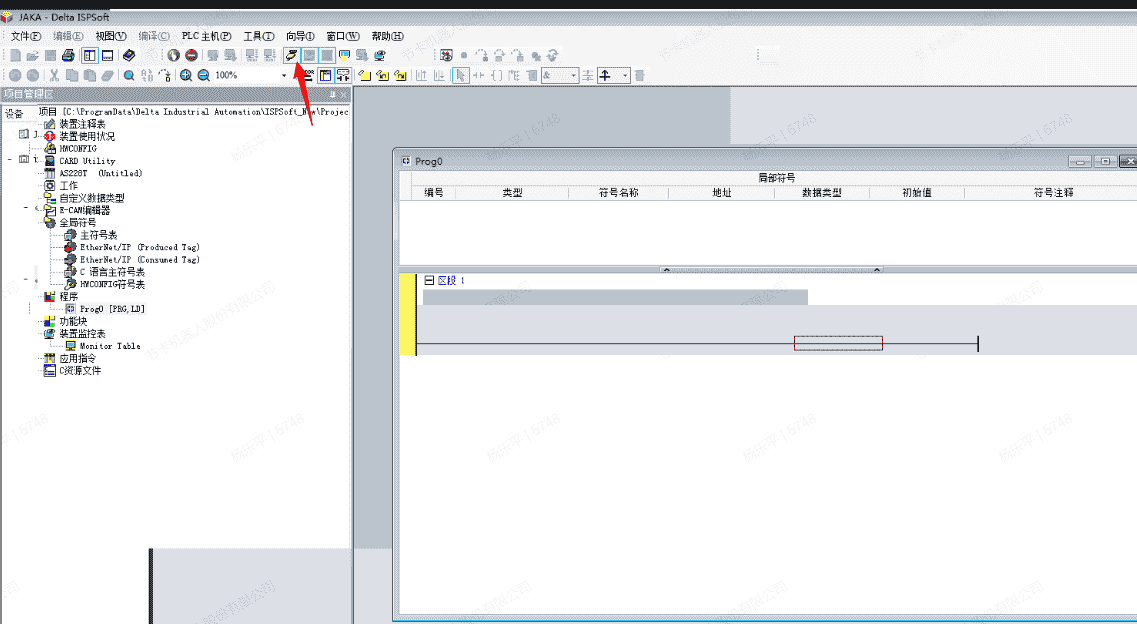Click the zoom out magnifier icon
The image size is (1137, 624).
pyautogui.click(x=203, y=75)
